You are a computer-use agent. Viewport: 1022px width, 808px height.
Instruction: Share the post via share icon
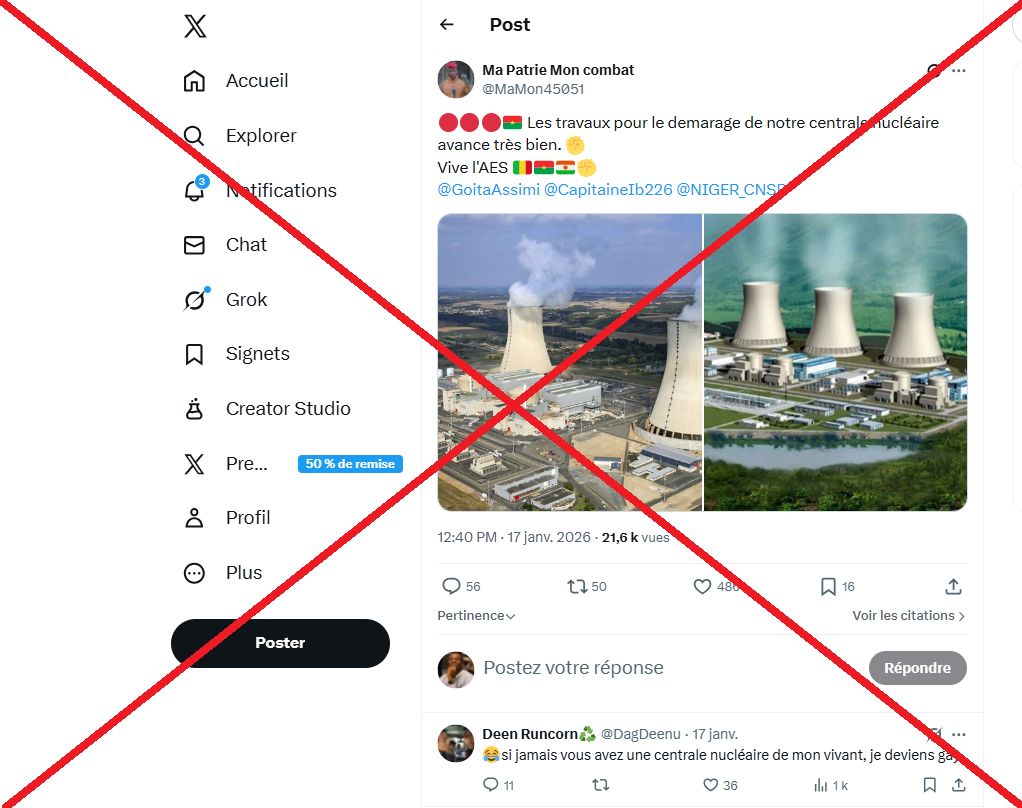click(x=953, y=587)
